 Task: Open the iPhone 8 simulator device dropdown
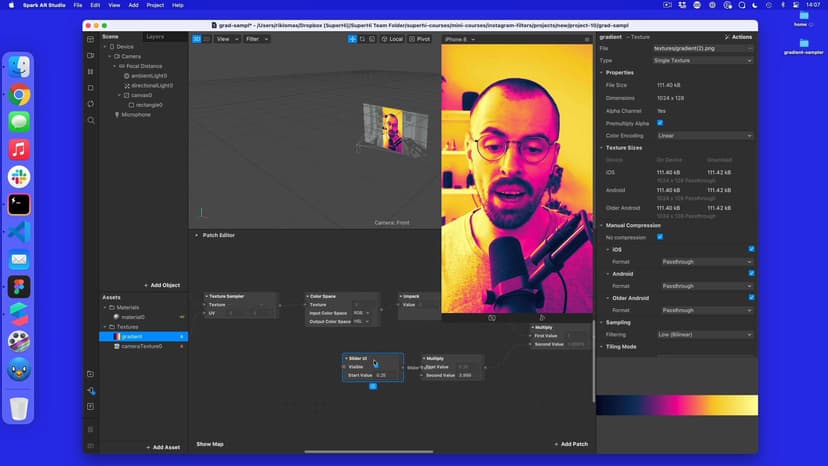[459, 39]
